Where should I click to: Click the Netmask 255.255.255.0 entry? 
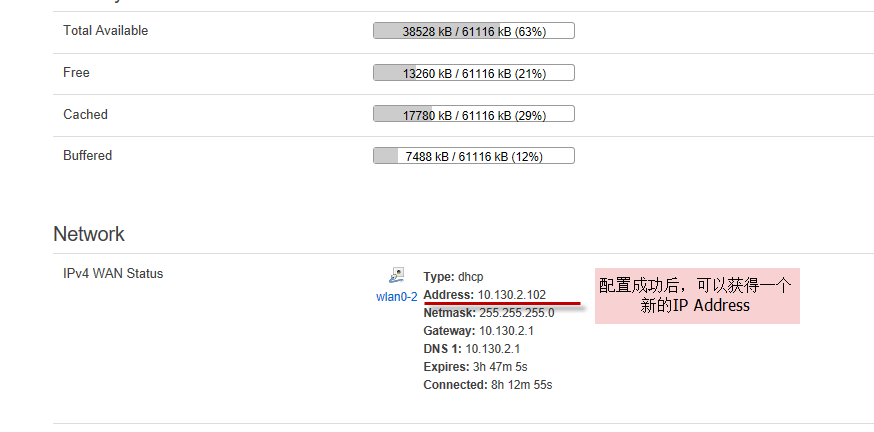489,313
